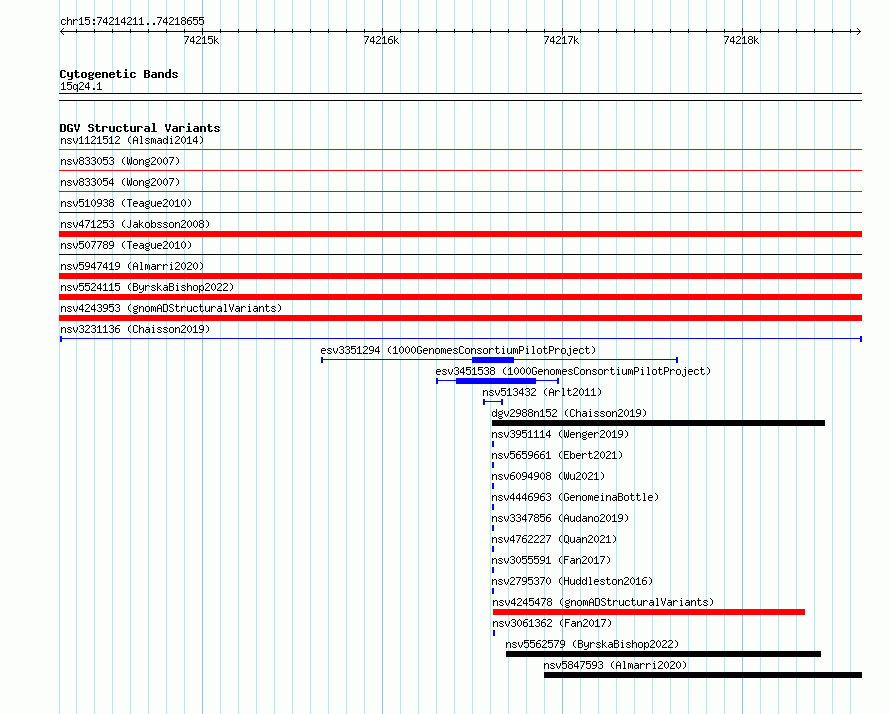Screen dimensions: 890x714
Task: Click the red bar under nsv5524115 (ByrskaBishop2022)
Action: pyautogui.click(x=460, y=297)
